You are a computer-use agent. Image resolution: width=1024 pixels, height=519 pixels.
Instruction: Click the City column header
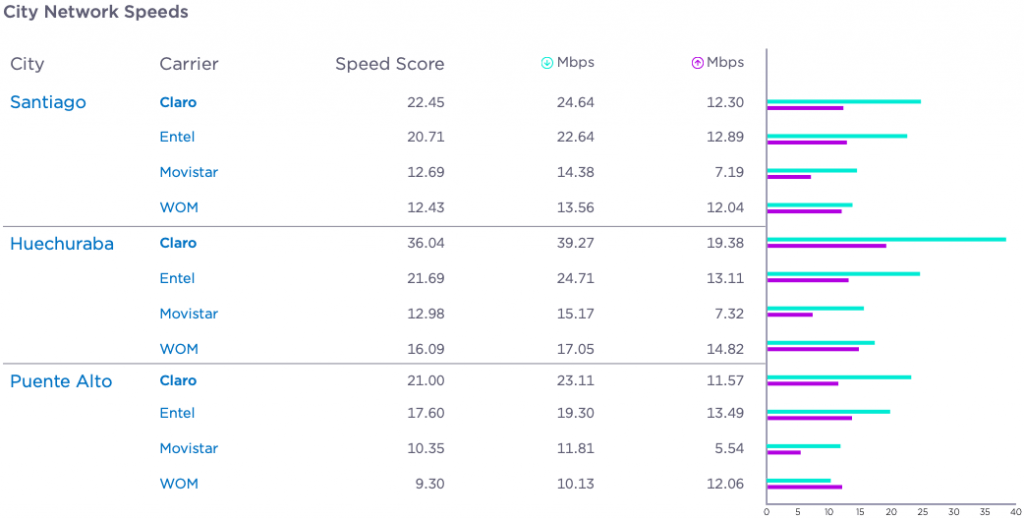tap(27, 64)
